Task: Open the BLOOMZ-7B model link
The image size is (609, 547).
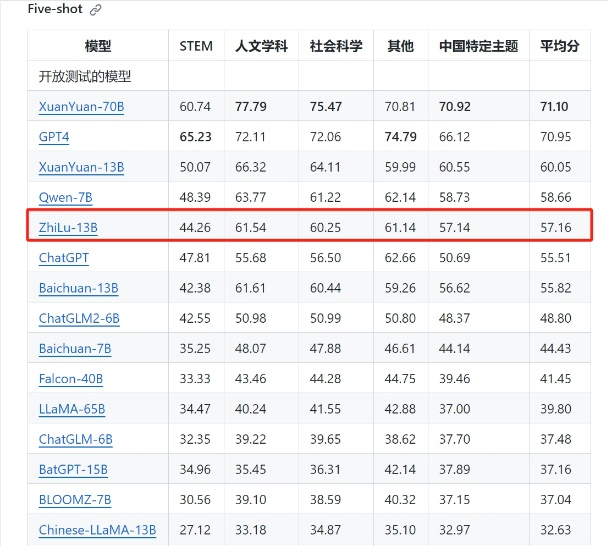Action: 75,500
